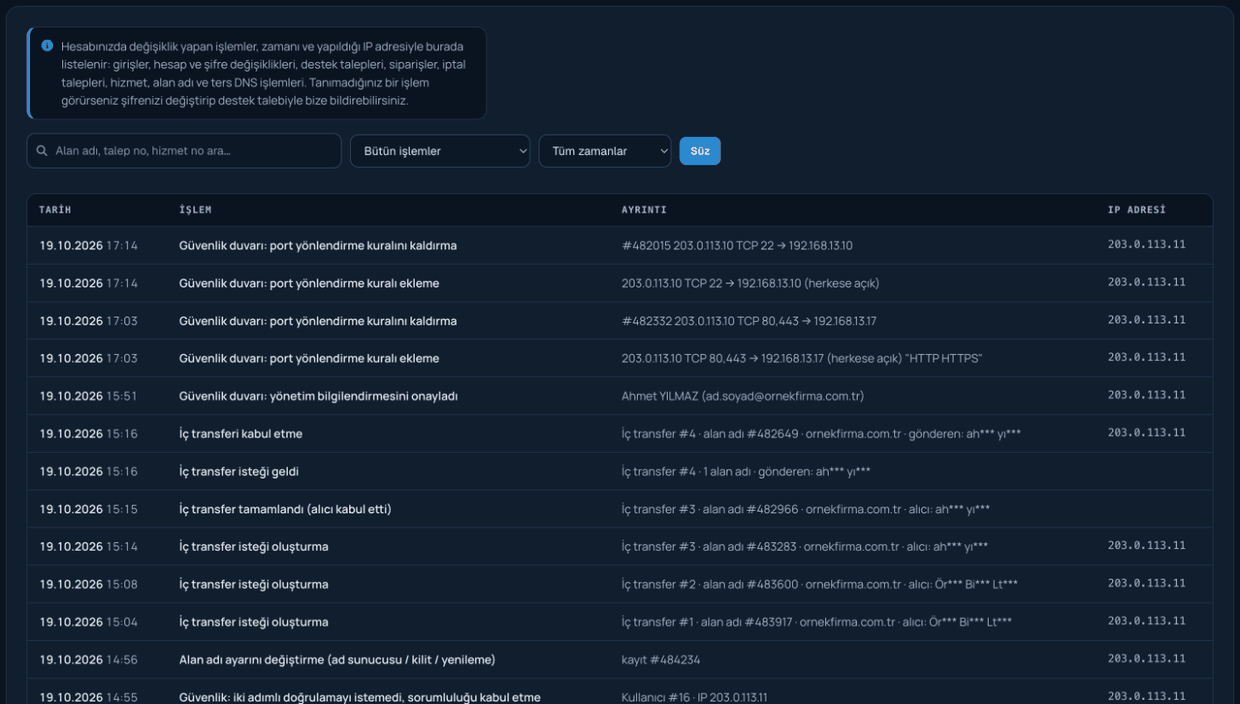
Task: Click detail "İç transfer #3 · alan adı #483283"
Action: pos(805,547)
